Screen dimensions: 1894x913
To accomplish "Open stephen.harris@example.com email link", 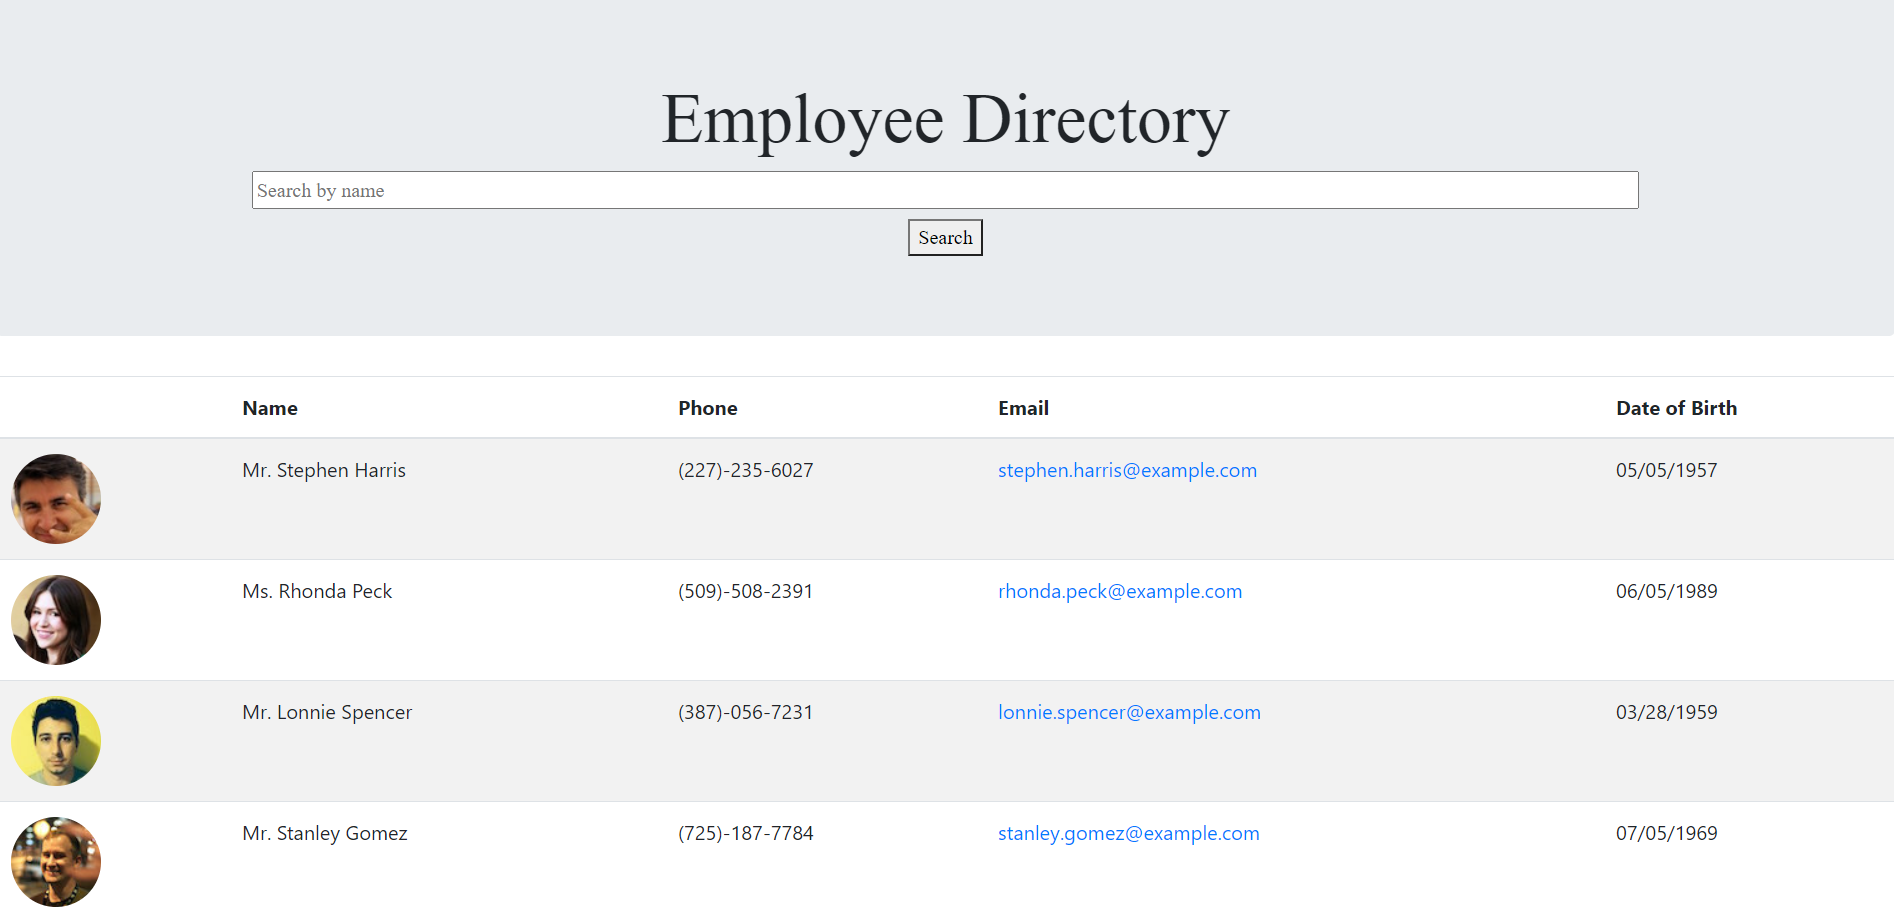I will click(x=1127, y=470).
